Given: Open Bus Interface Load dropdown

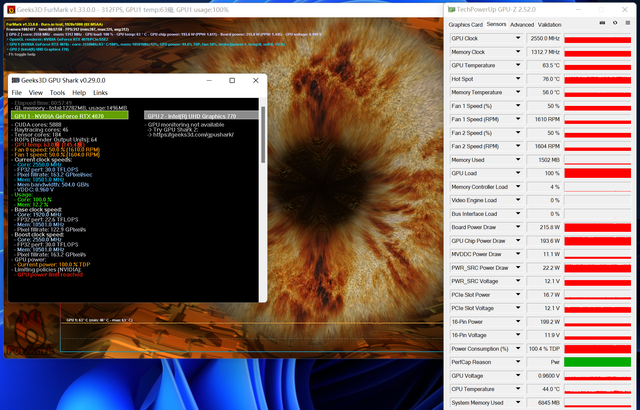Looking at the screenshot, I should click(518, 213).
